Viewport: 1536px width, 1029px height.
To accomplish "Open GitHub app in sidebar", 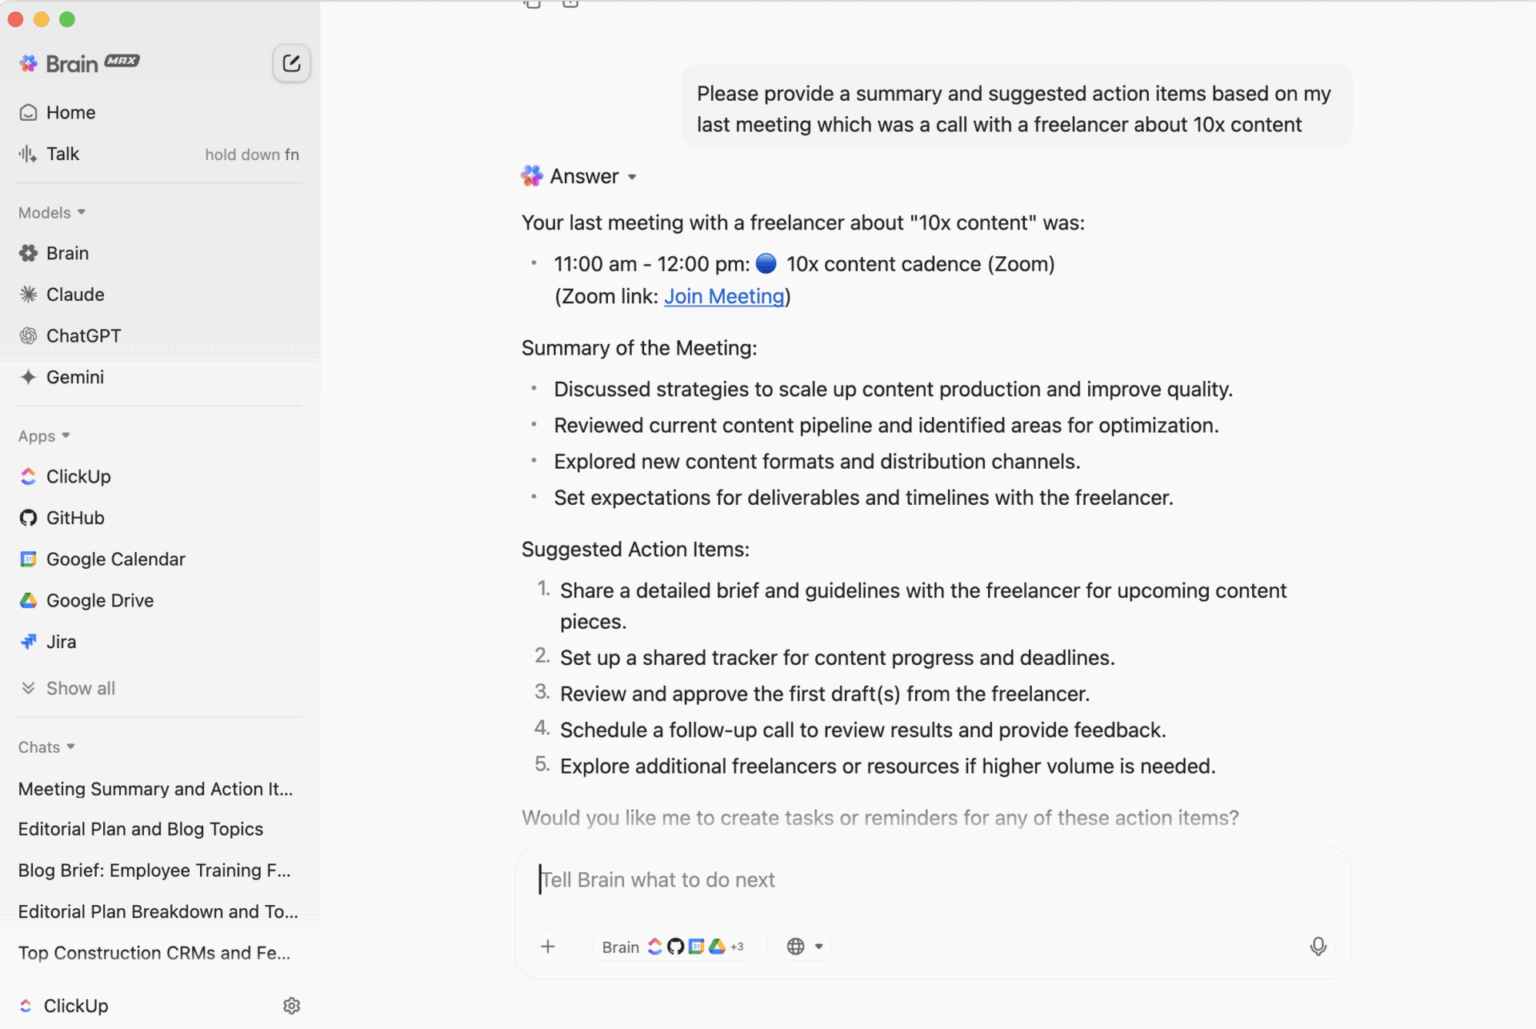I will (75, 518).
